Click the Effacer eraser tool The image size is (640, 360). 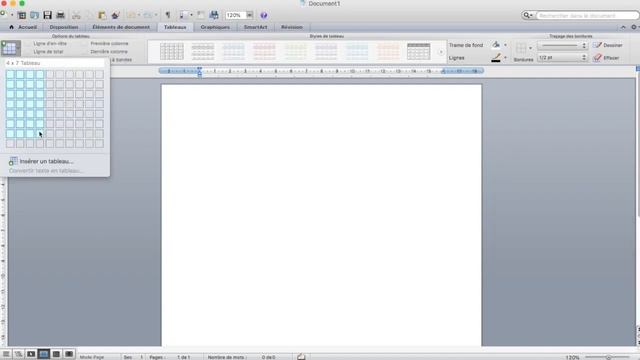point(607,58)
